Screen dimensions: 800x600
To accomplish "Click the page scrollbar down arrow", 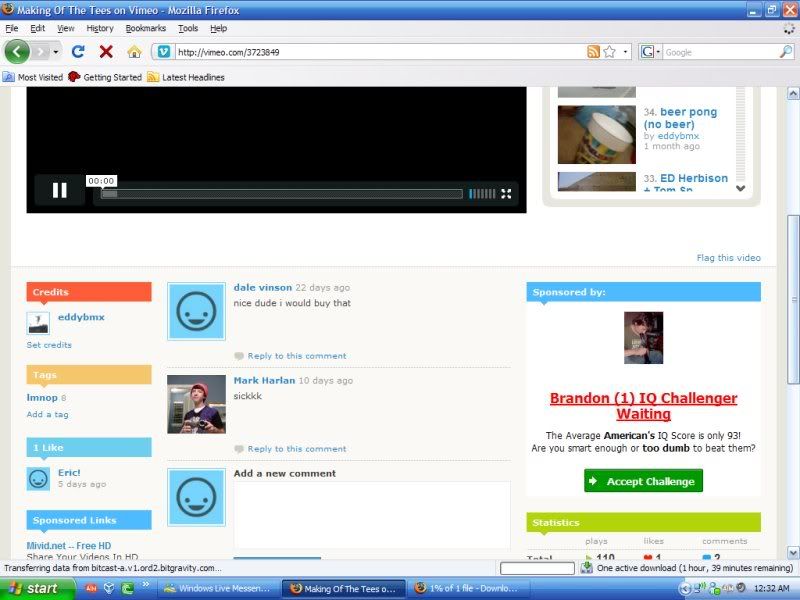I will coord(793,553).
